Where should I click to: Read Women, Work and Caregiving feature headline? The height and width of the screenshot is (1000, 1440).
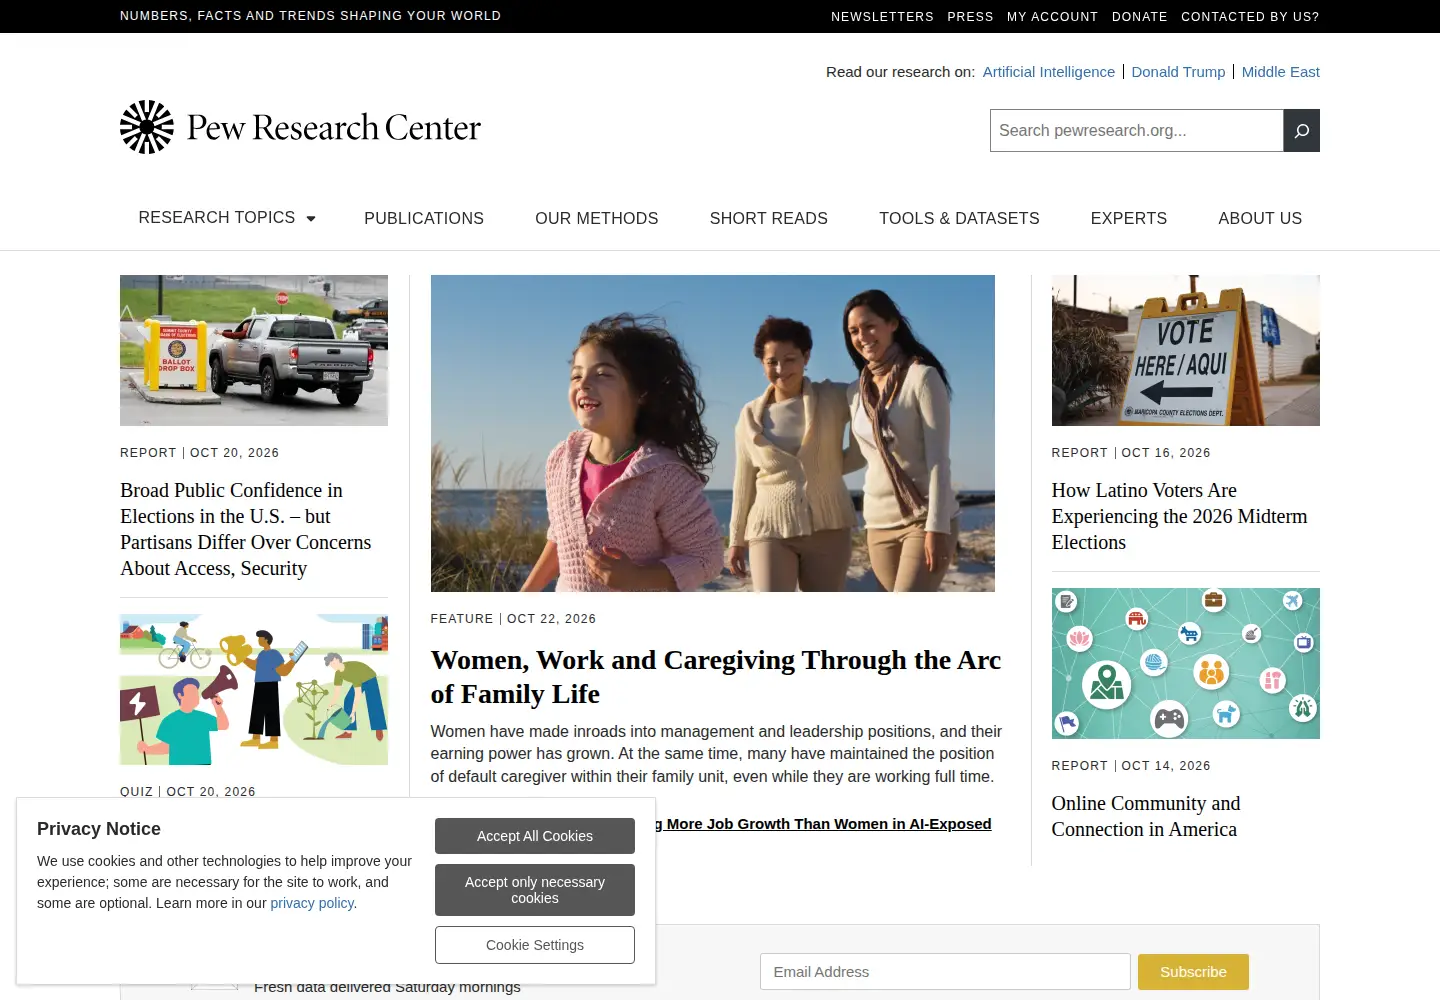pyautogui.click(x=716, y=677)
